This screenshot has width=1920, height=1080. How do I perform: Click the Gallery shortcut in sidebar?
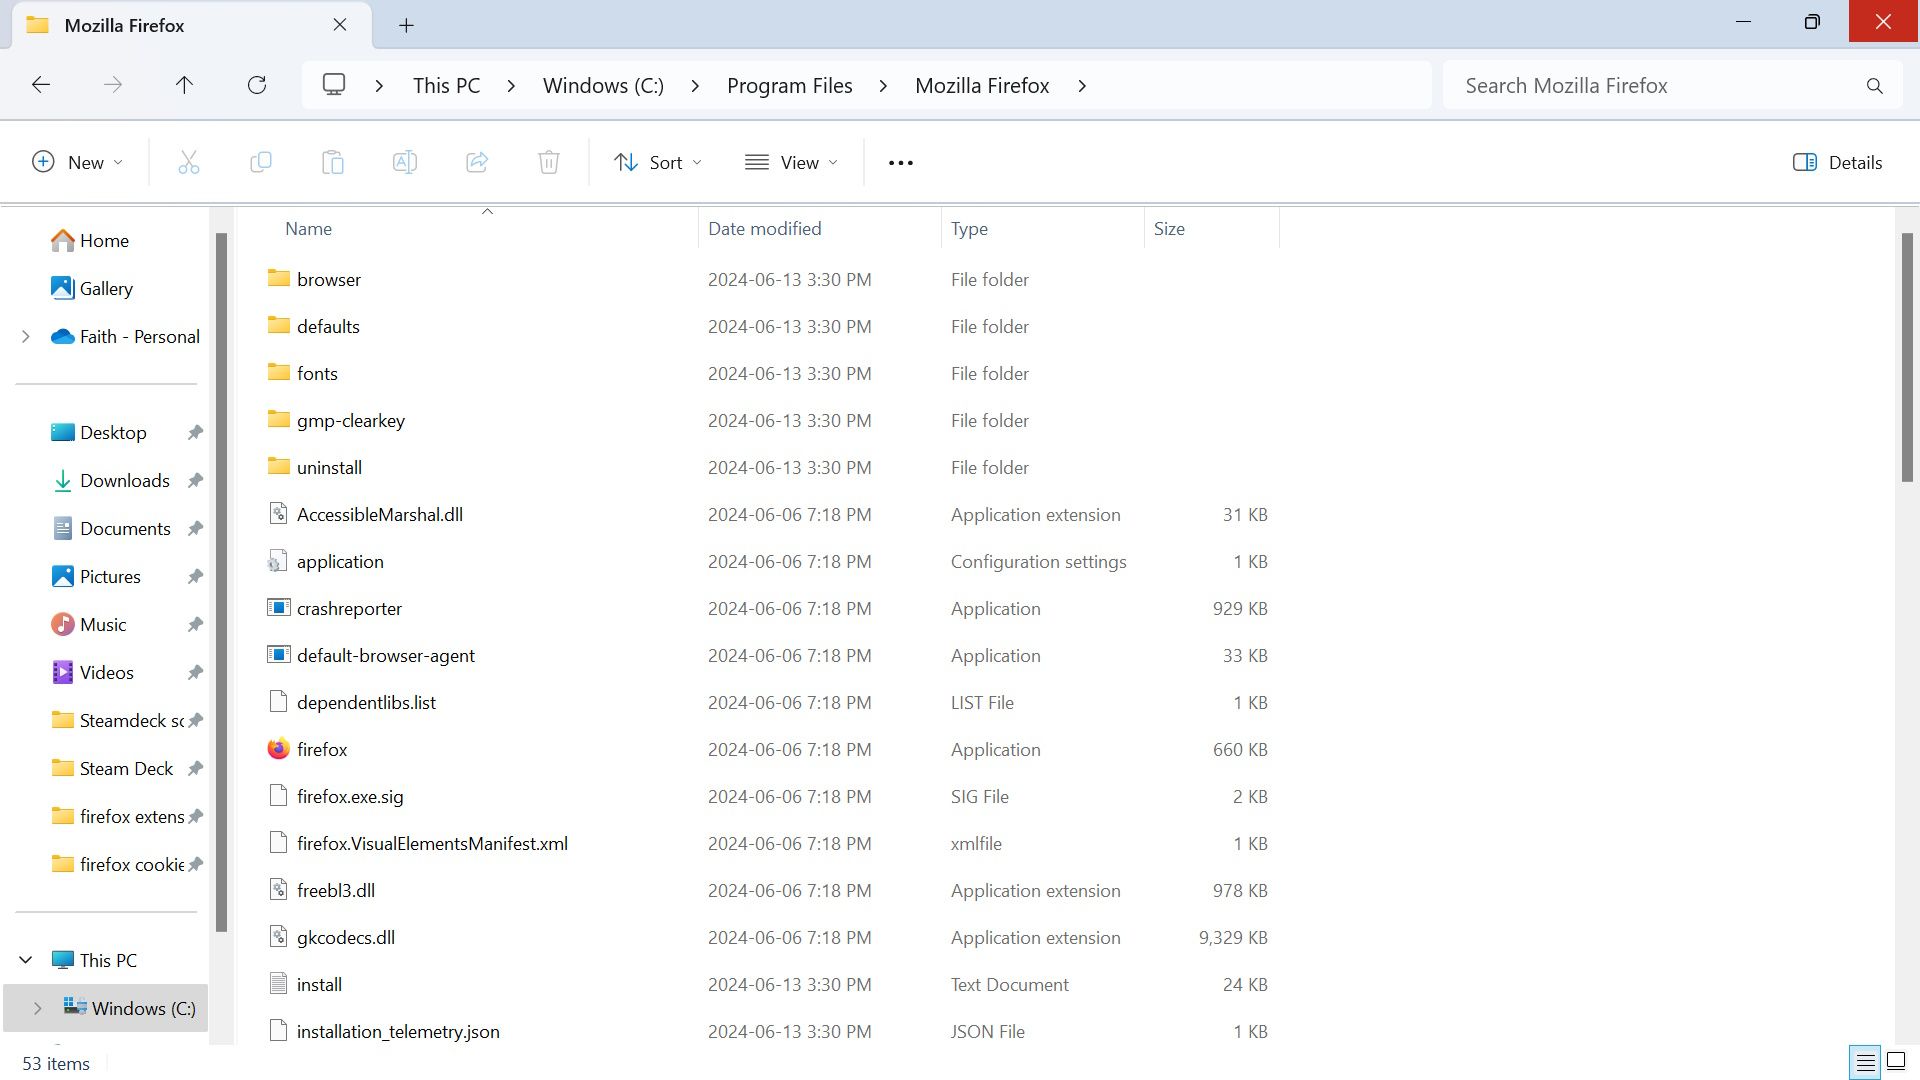coord(107,289)
